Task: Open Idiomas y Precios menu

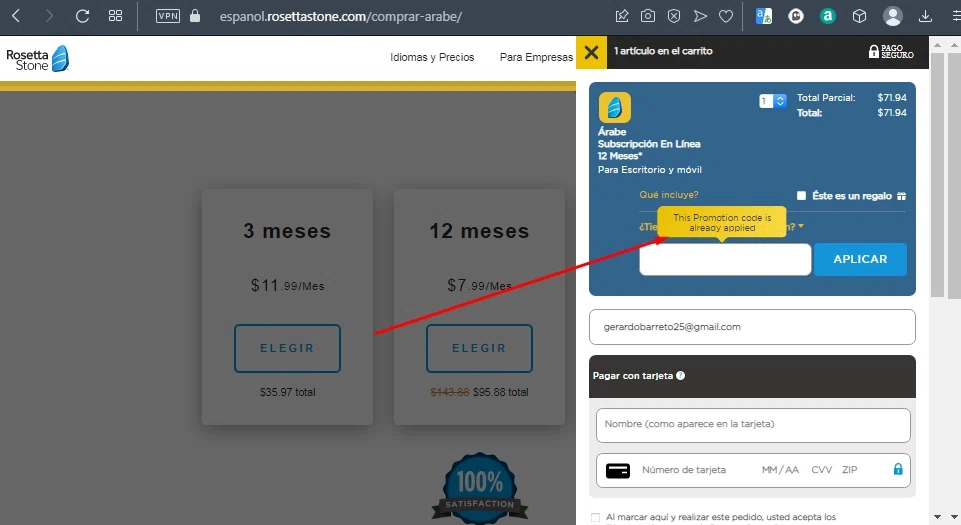Action: pyautogui.click(x=432, y=57)
